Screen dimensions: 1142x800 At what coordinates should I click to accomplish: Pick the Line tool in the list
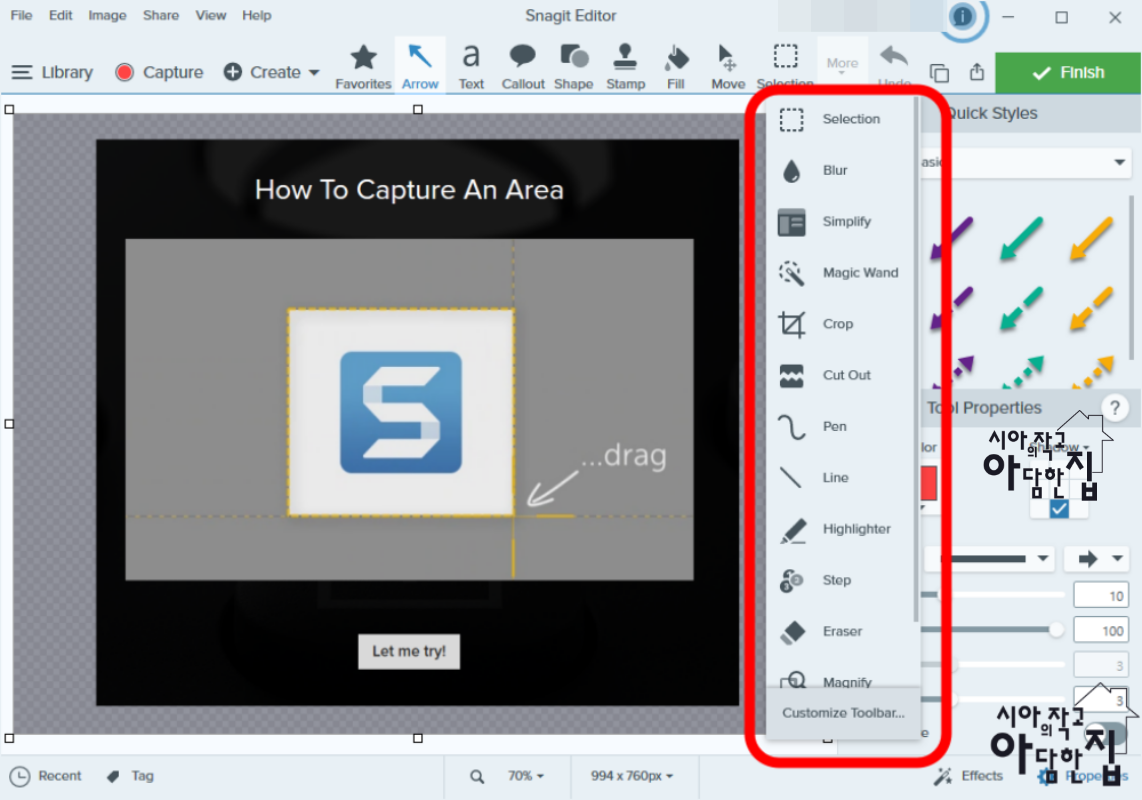(840, 478)
